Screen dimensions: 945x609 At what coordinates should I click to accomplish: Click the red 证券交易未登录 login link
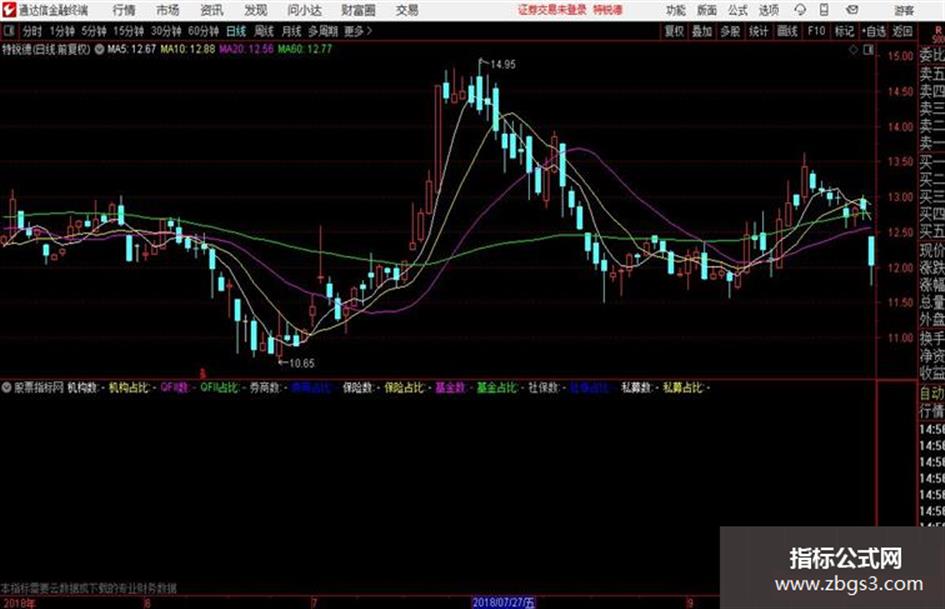[x=552, y=10]
